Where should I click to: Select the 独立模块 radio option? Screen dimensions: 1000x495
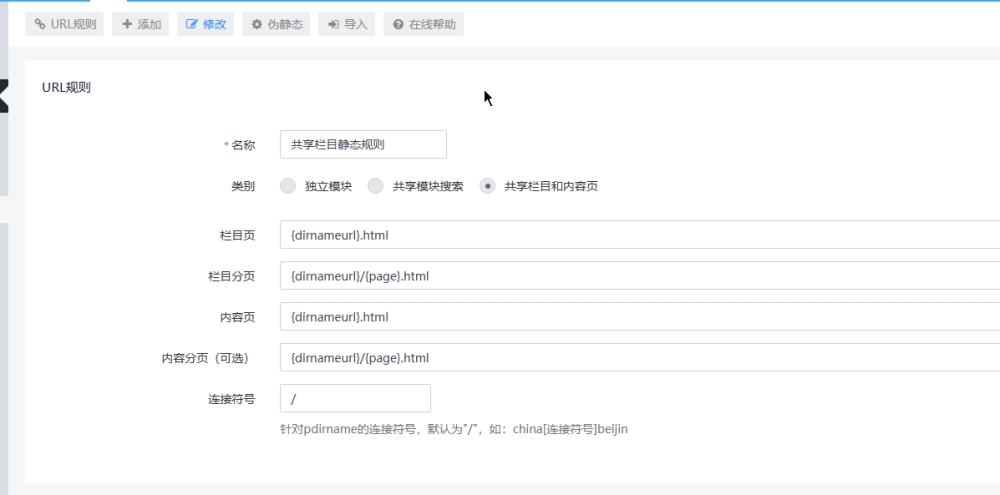pos(288,186)
